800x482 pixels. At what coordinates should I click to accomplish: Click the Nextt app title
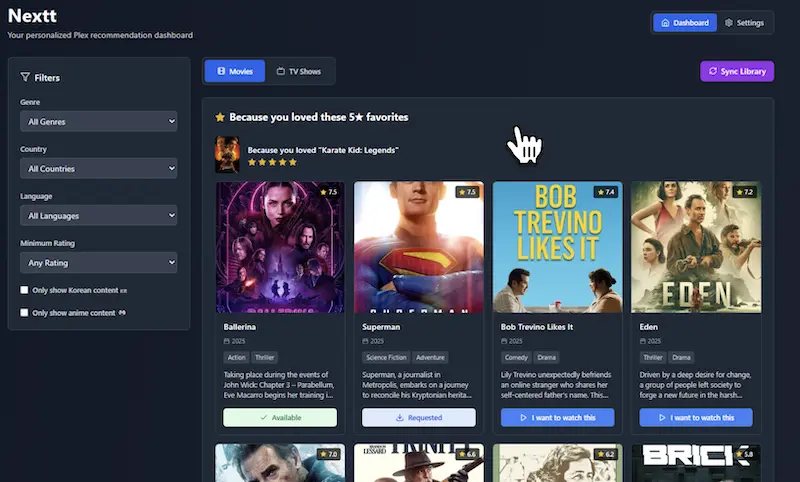coord(32,16)
